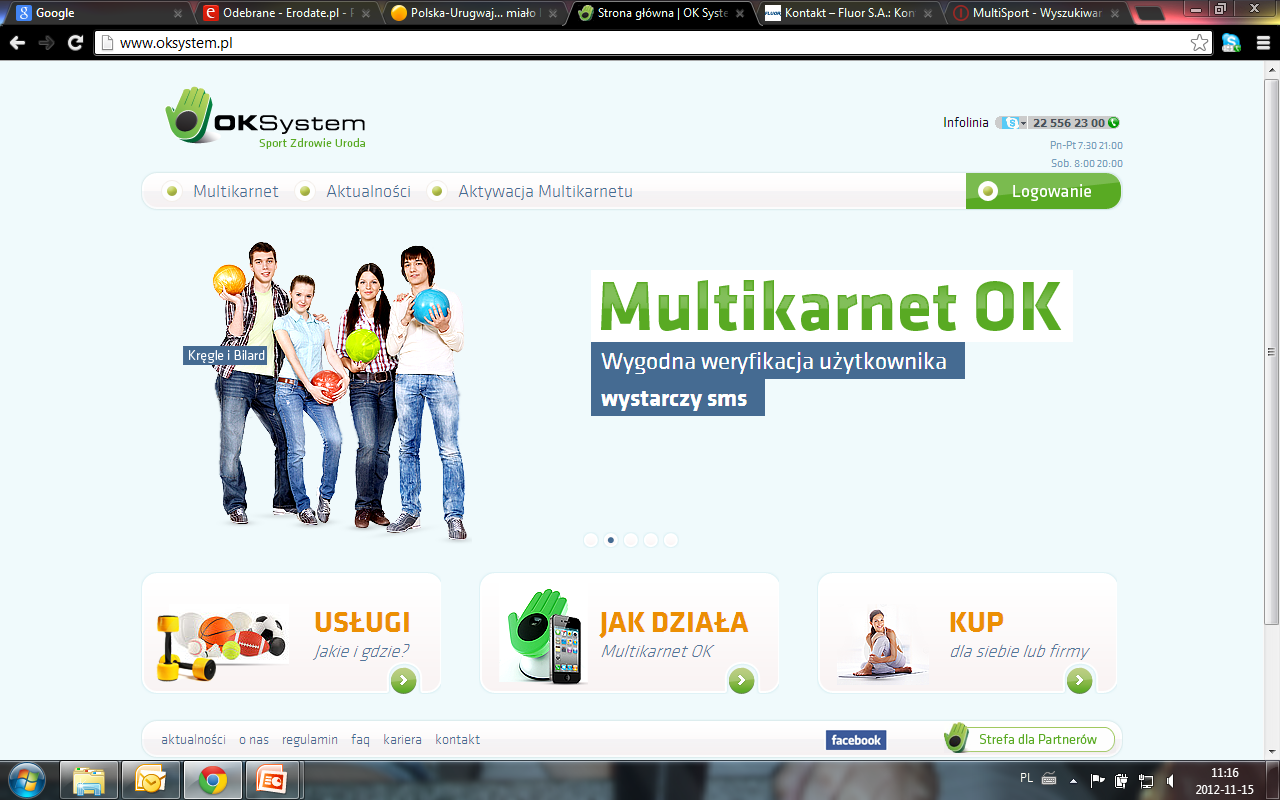1280x800 pixels.
Task: Click the green arrow on the USŁUGI card
Action: [x=403, y=681]
